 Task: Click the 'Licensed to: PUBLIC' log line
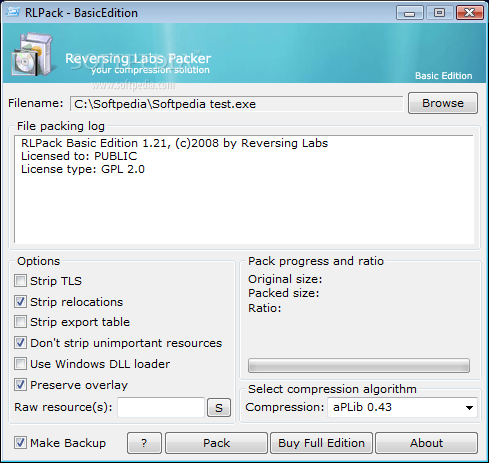pyautogui.click(x=79, y=156)
